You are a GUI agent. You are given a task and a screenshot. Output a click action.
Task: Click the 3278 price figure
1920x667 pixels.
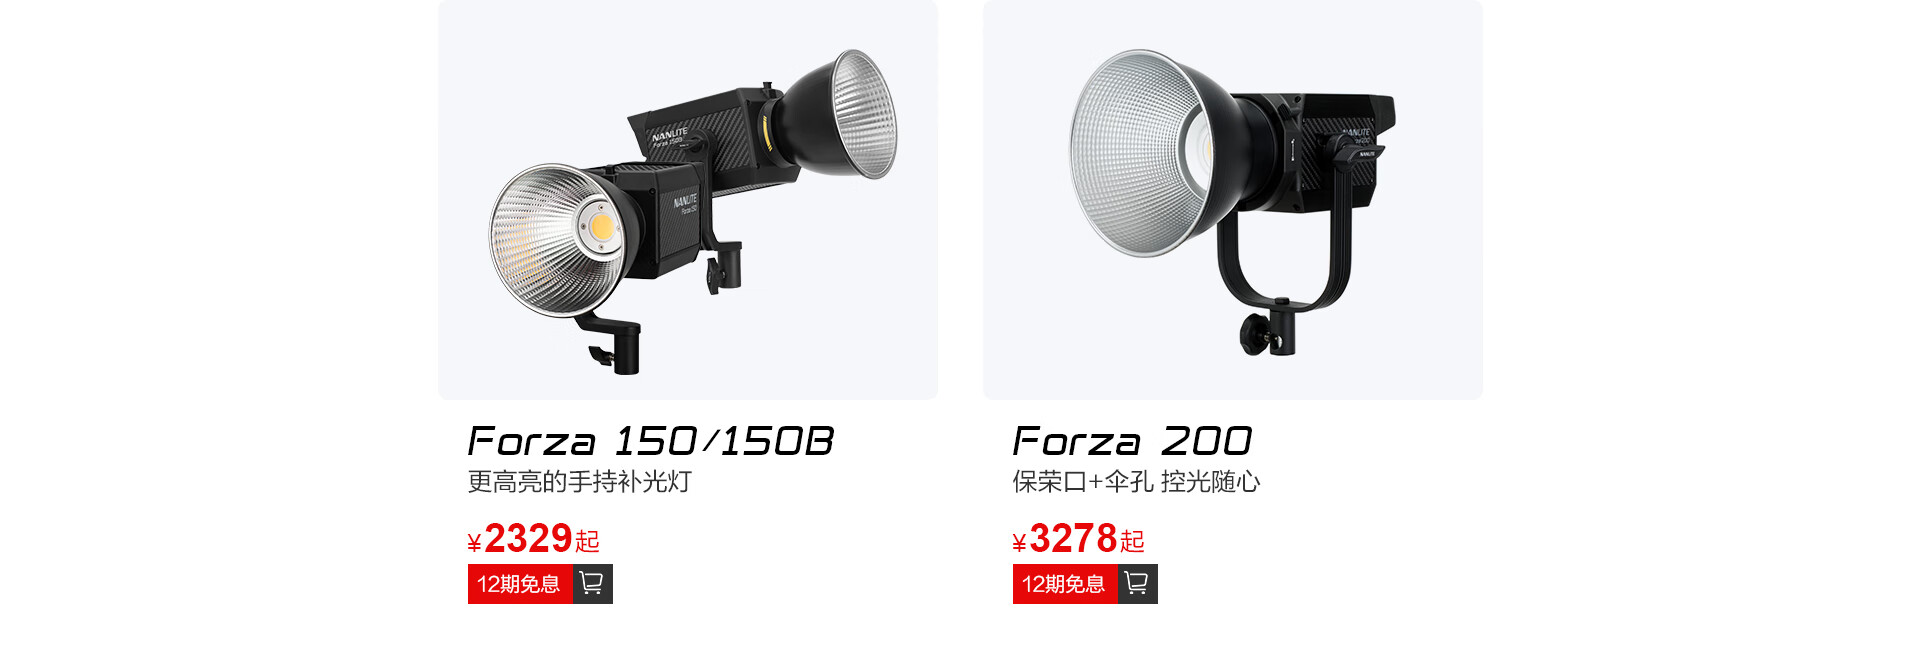pos(1073,539)
